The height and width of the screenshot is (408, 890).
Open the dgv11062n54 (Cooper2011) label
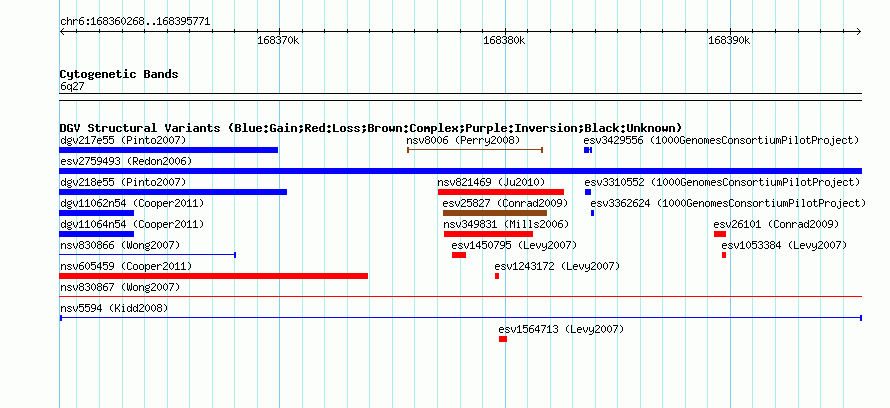(132, 203)
